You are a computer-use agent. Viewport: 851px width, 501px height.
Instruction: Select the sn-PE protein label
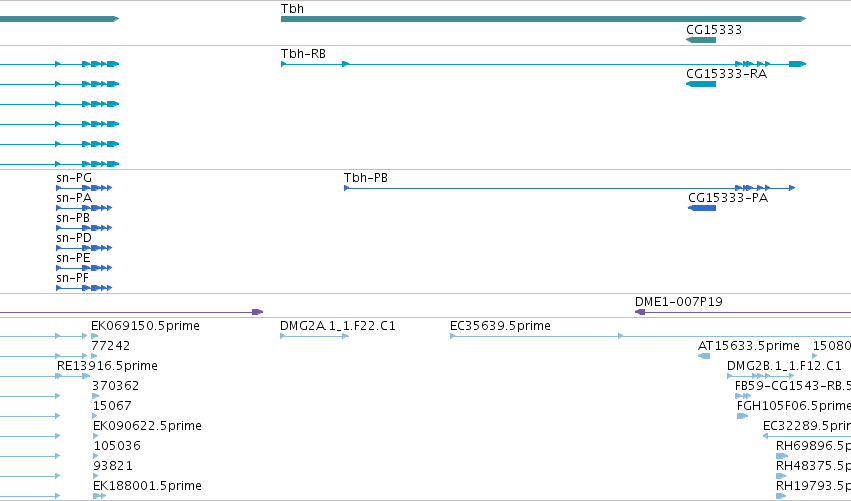(x=73, y=258)
